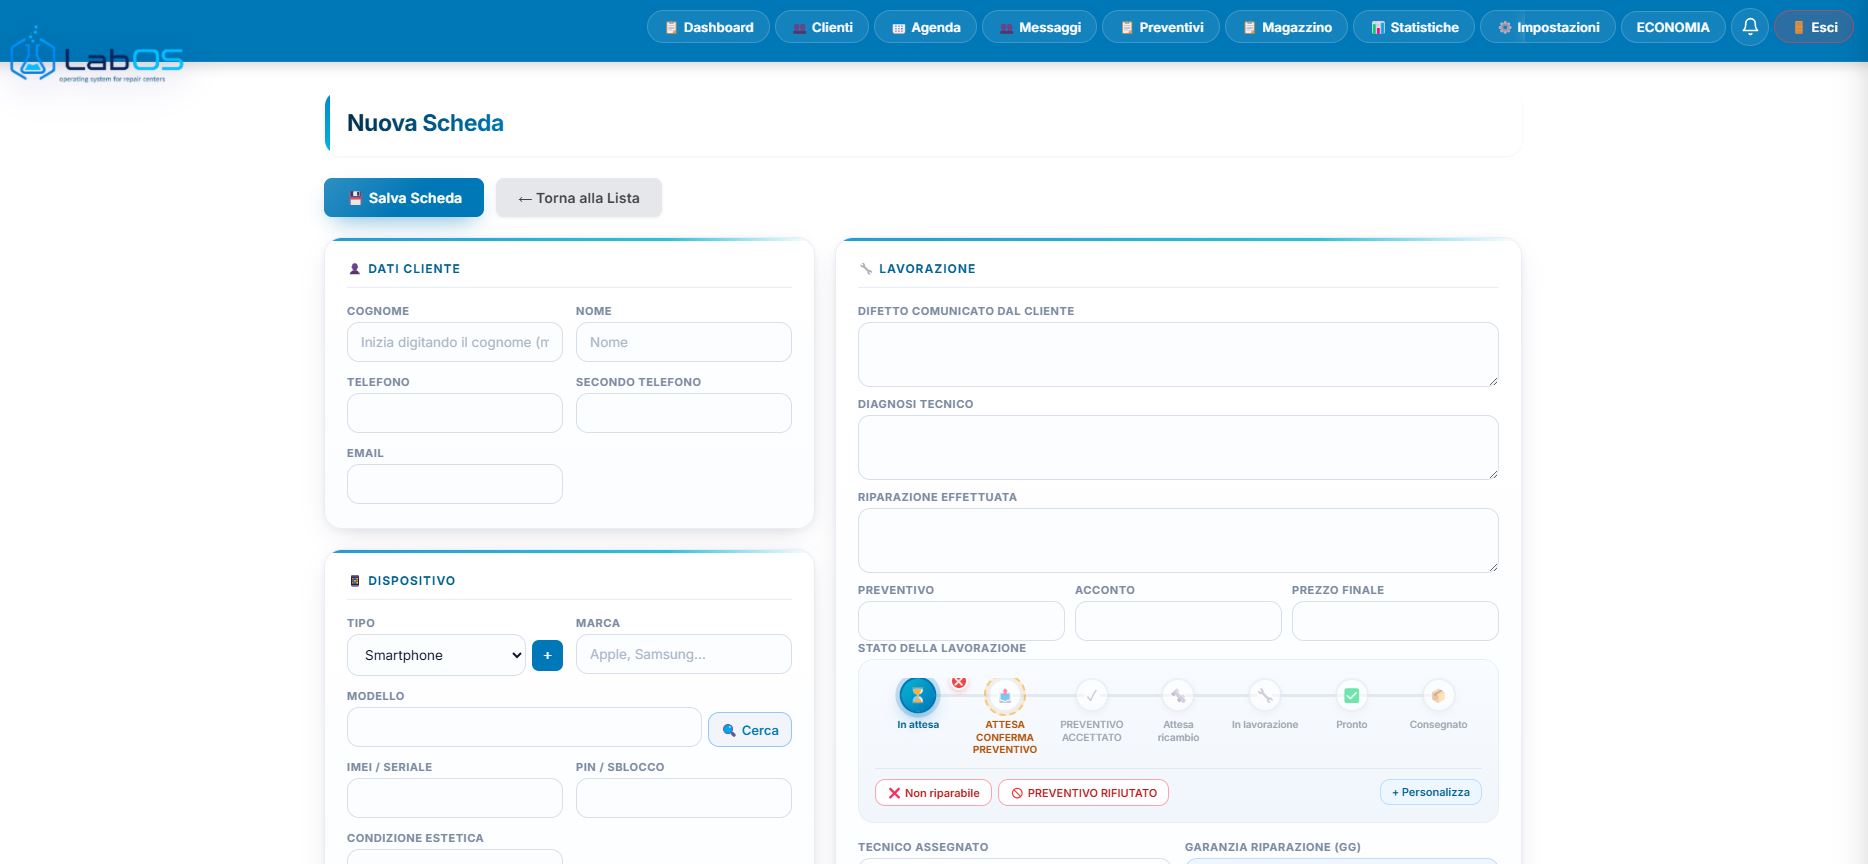Select the Consegnato status icon
The height and width of the screenshot is (864, 1868).
point(1438,695)
